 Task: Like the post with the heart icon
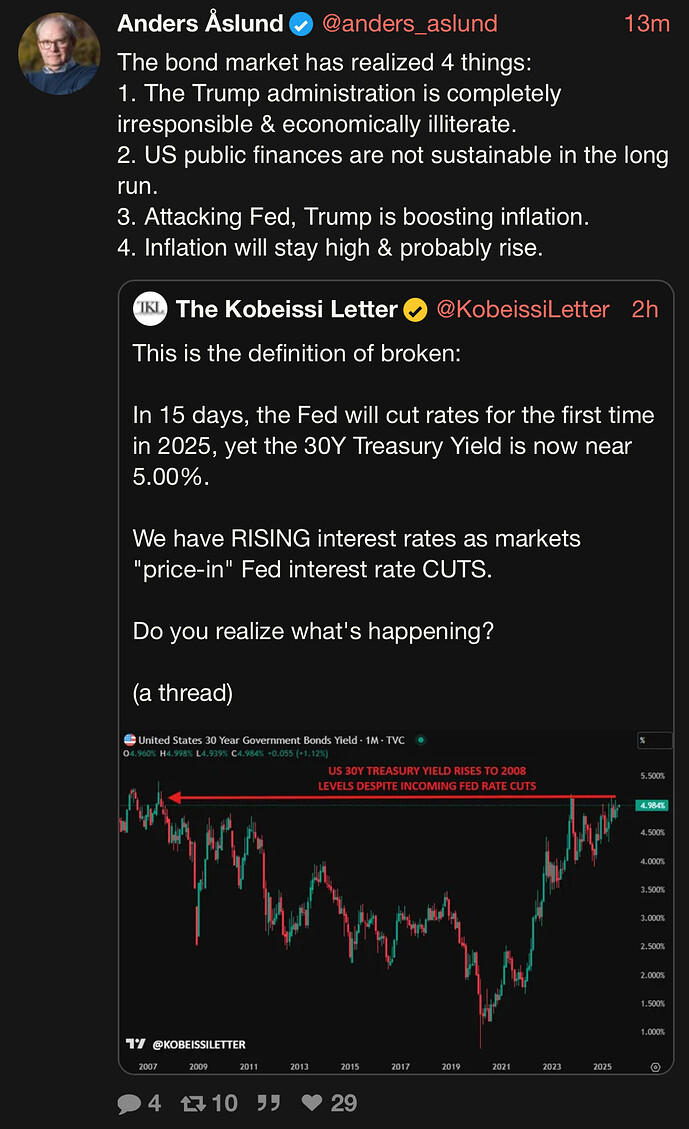[312, 1103]
